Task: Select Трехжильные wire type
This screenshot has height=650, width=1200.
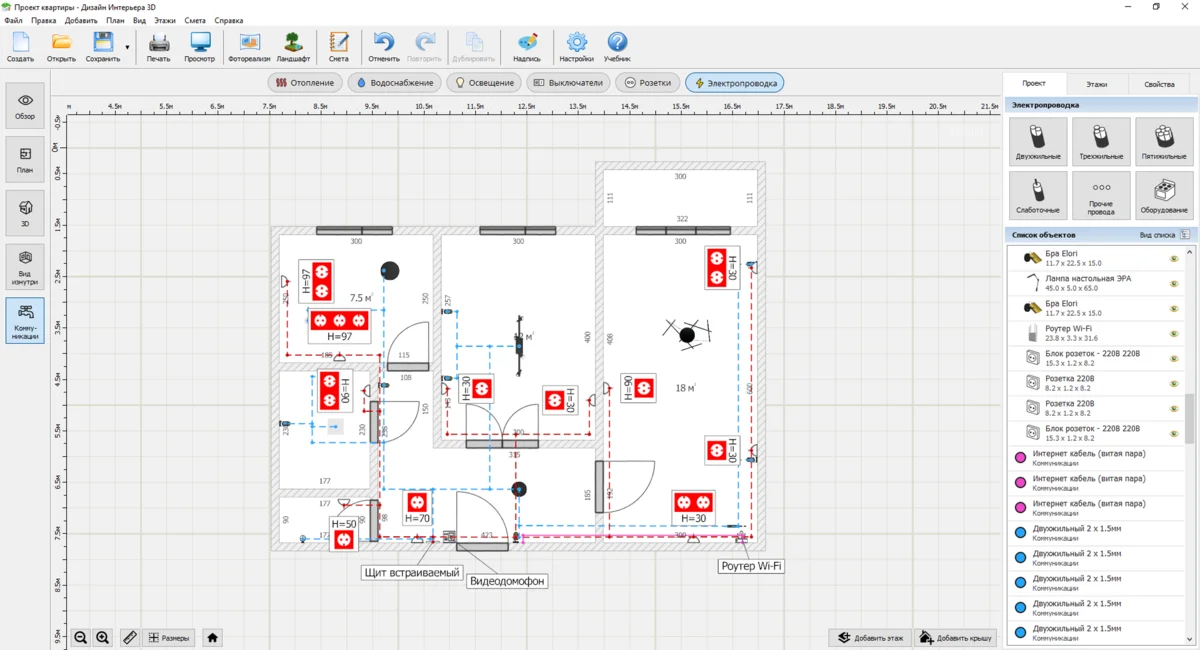Action: point(1101,141)
